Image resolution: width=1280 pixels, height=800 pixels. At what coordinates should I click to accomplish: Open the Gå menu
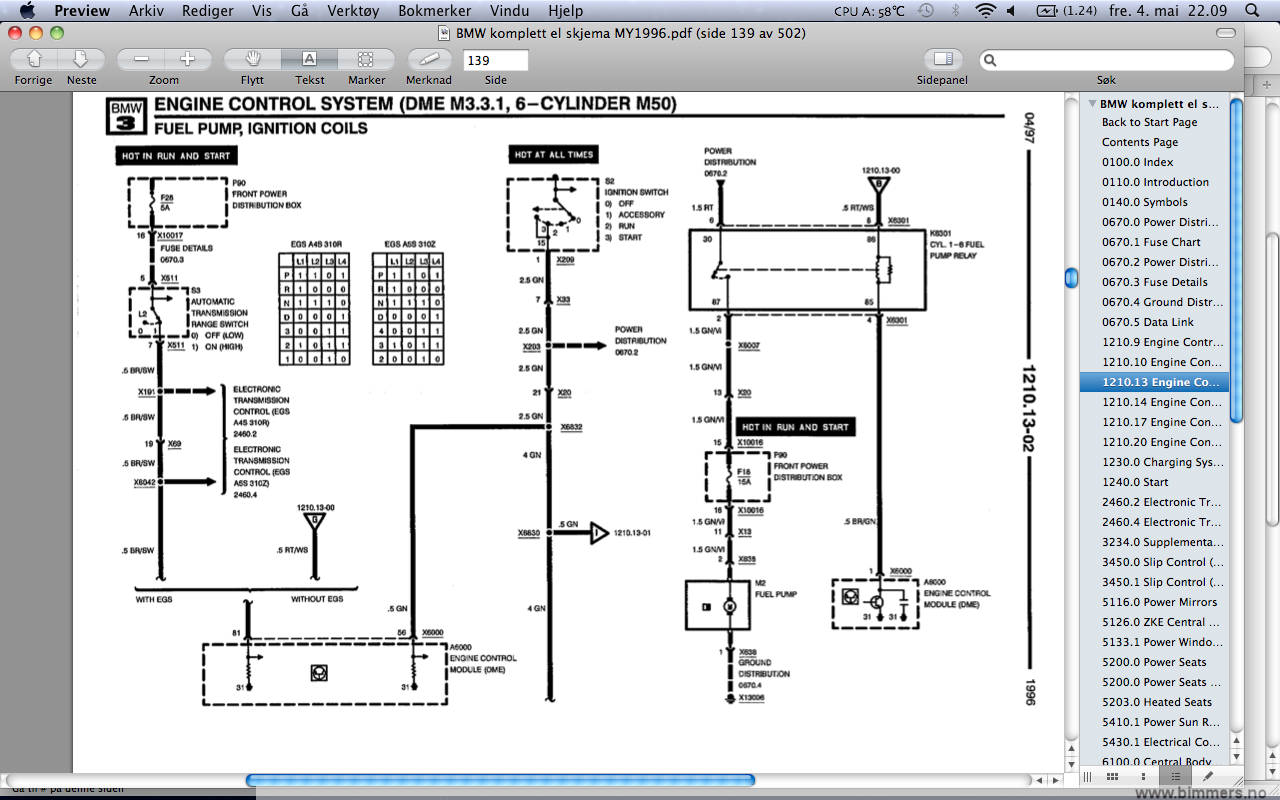[x=299, y=11]
